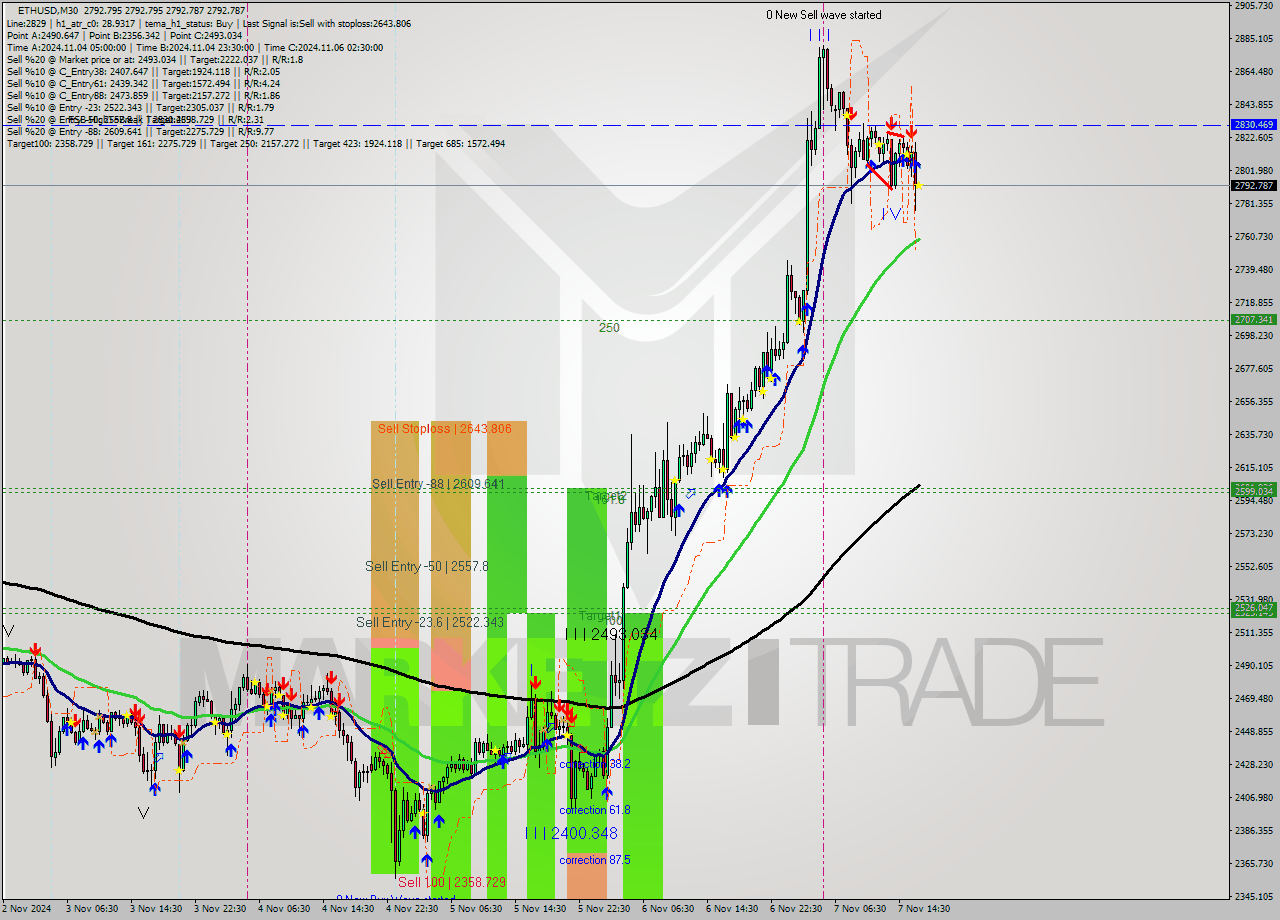Click the green 2599.034 price tag

(1254, 490)
